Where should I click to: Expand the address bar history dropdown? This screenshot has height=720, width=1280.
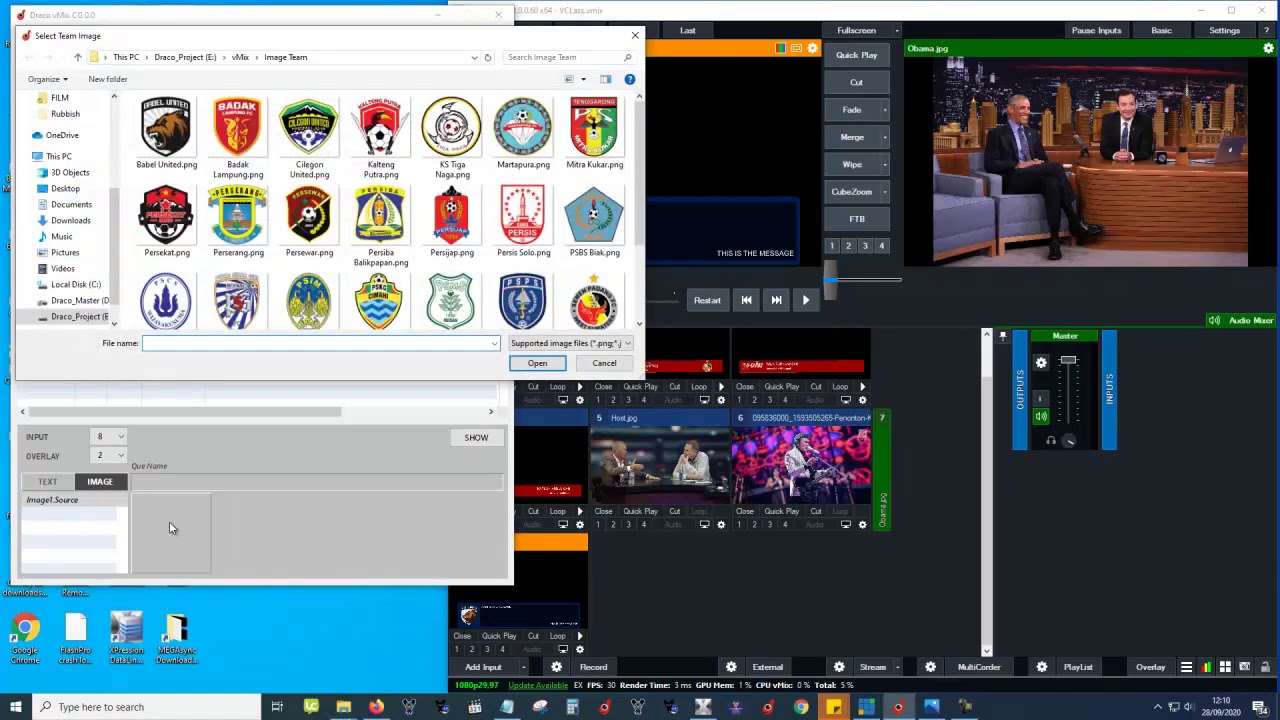pyautogui.click(x=474, y=57)
